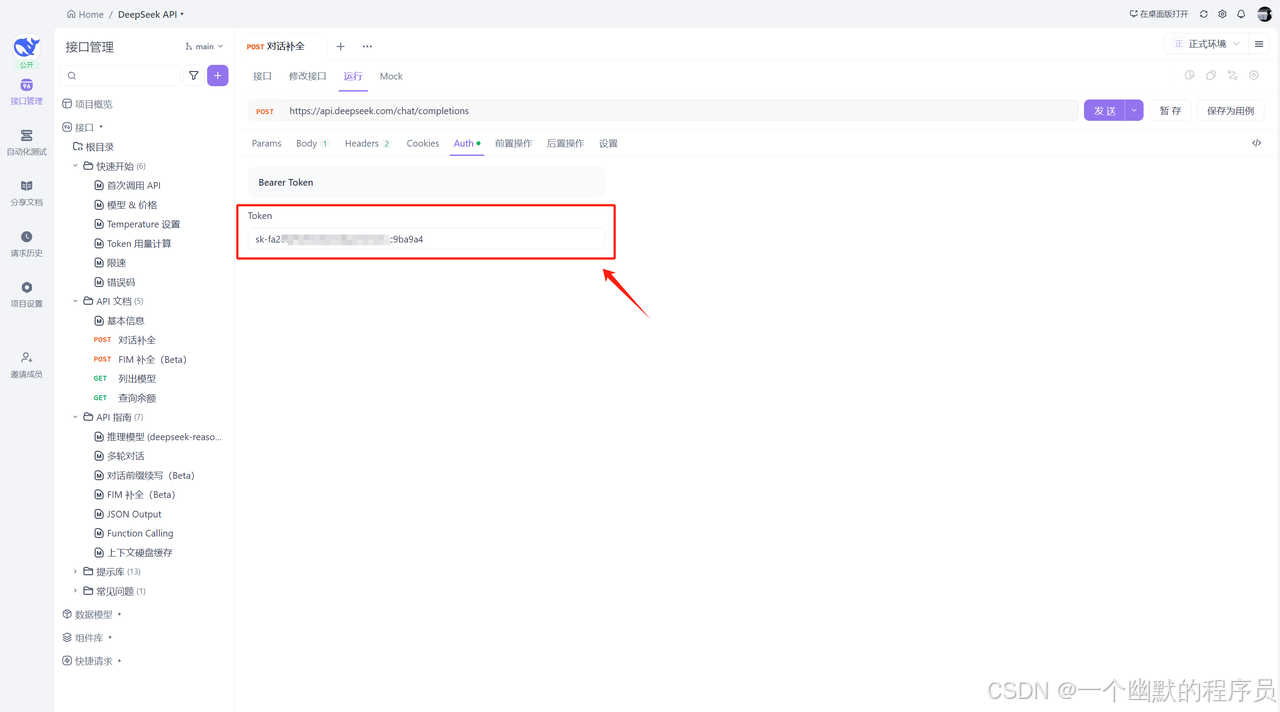Click the overlapping circles icon in tab toolbar

(1211, 75)
